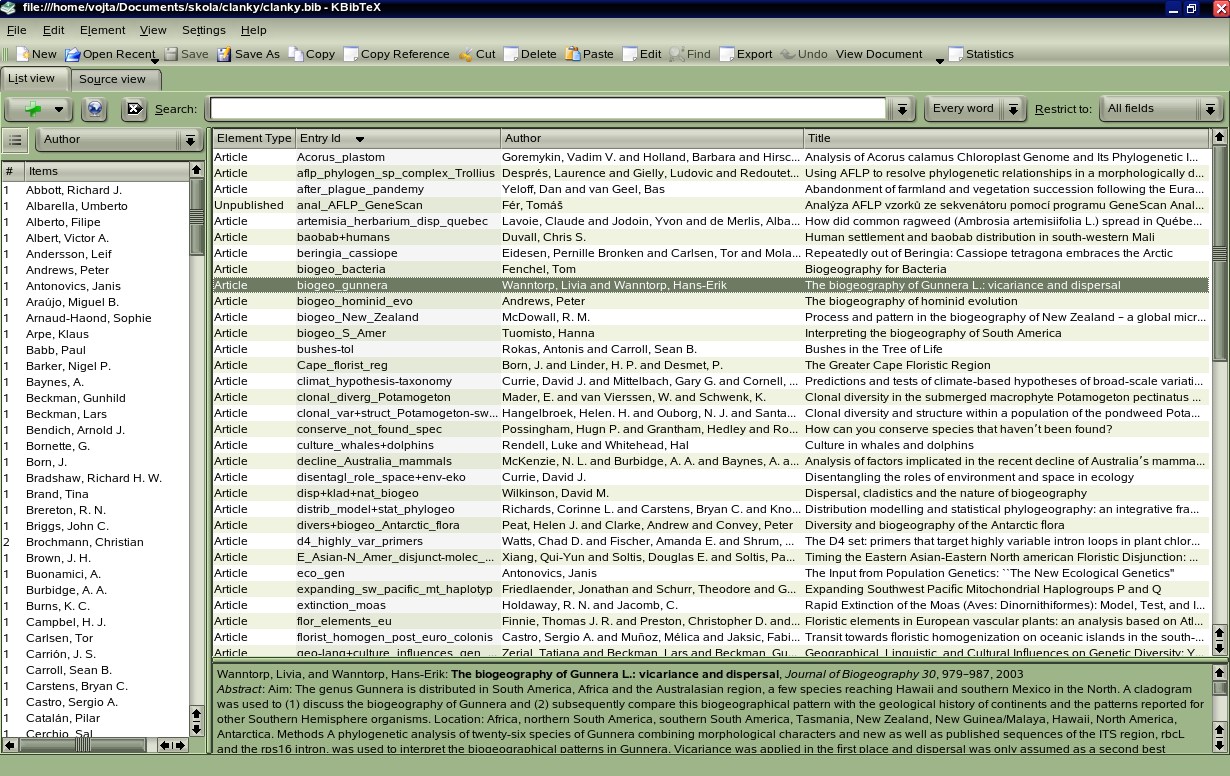Click the Find toolbar icon

(x=677, y=54)
